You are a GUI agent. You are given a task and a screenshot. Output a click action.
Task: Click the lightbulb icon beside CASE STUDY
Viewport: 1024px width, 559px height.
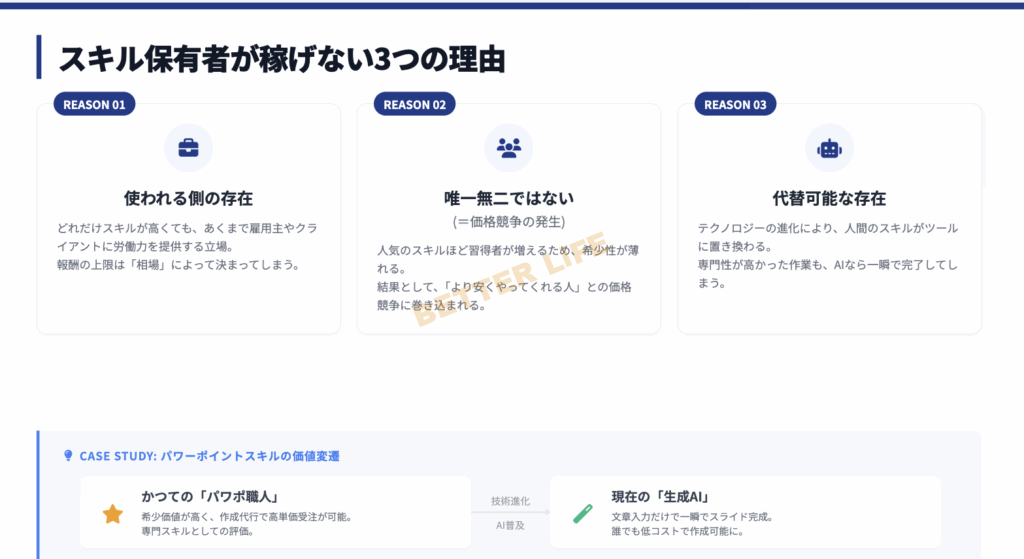pos(68,456)
